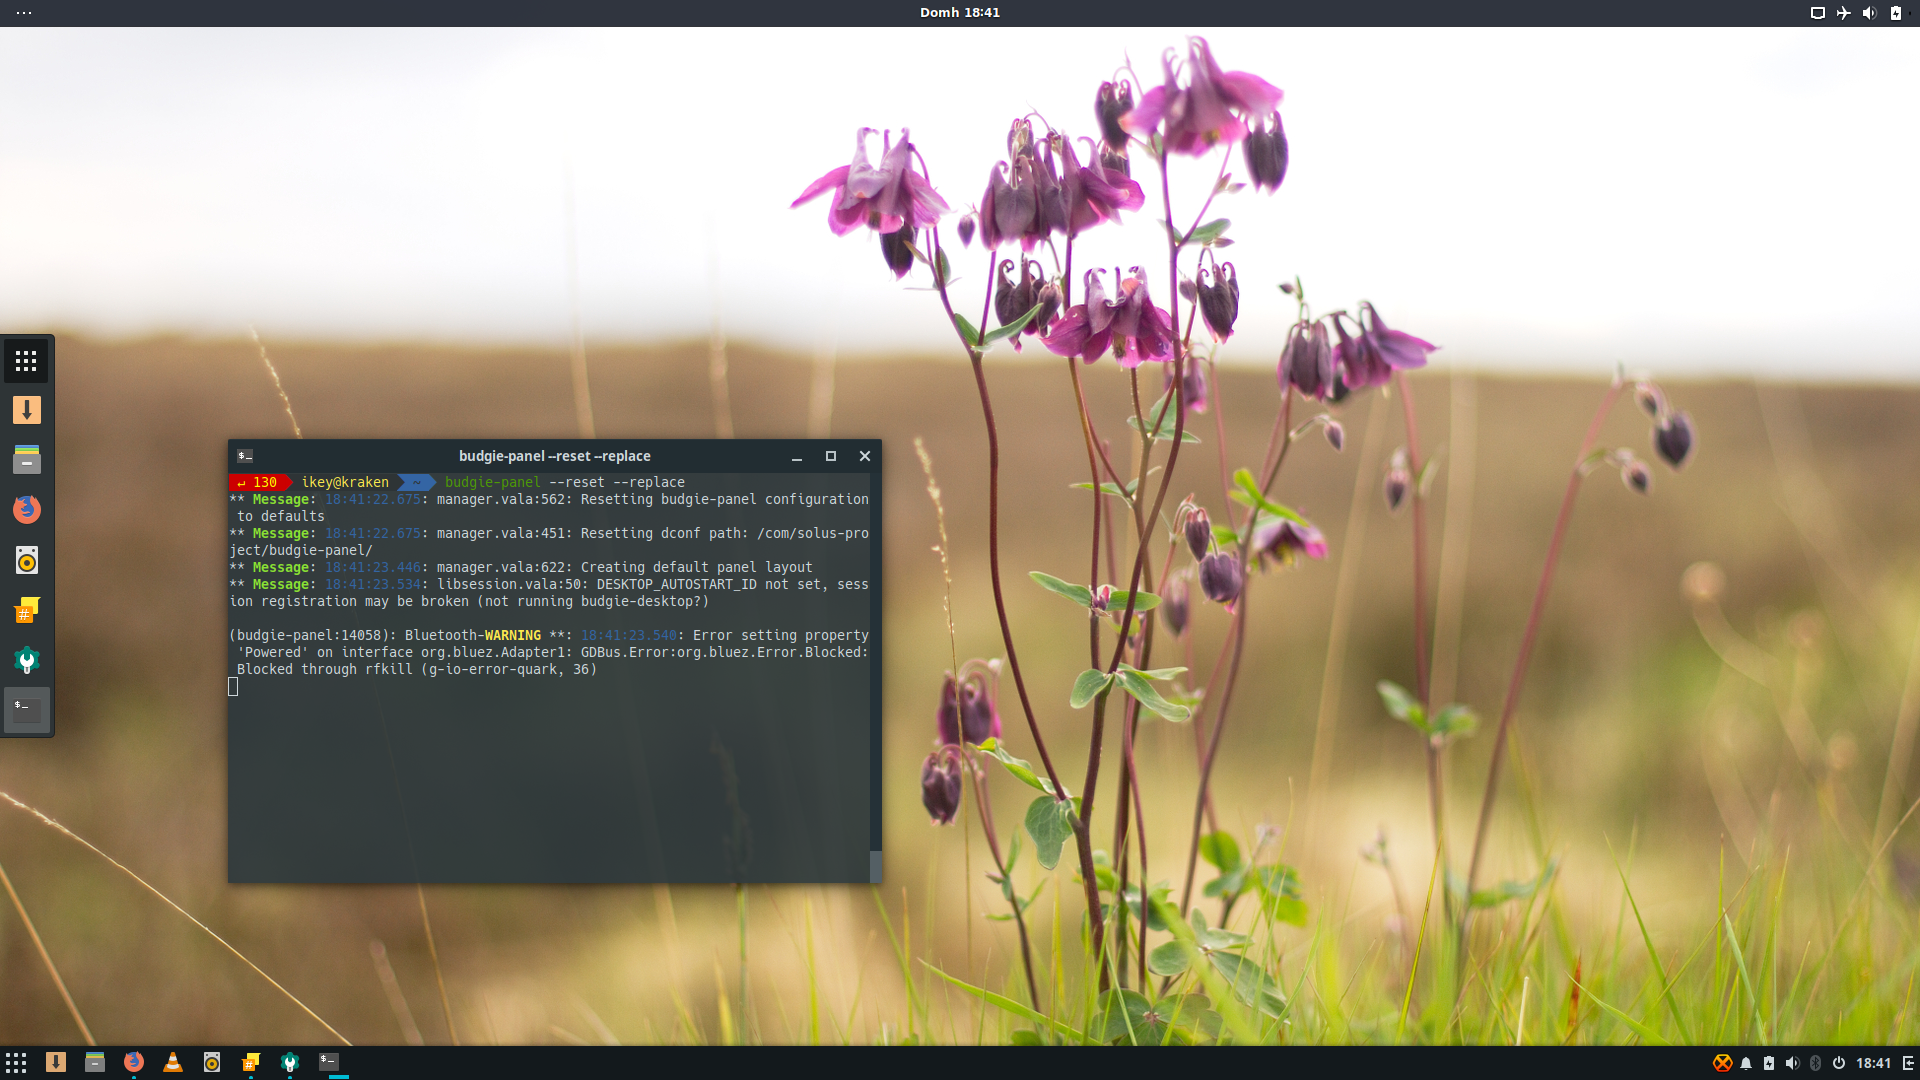
Task: Open the file manager in the left dock
Action: 26,460
